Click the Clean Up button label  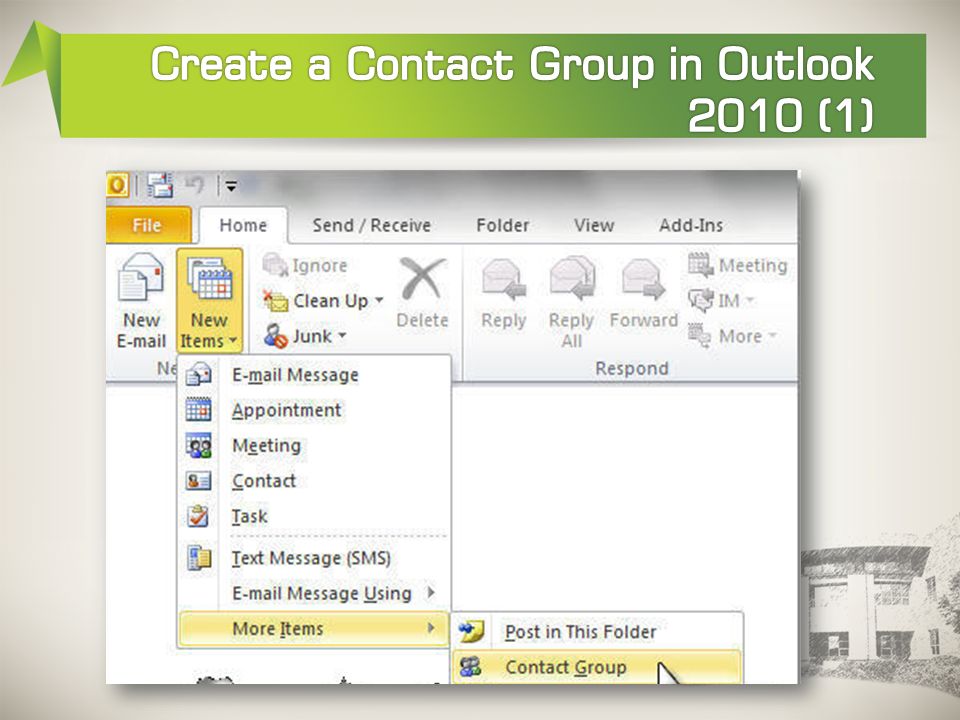(331, 301)
